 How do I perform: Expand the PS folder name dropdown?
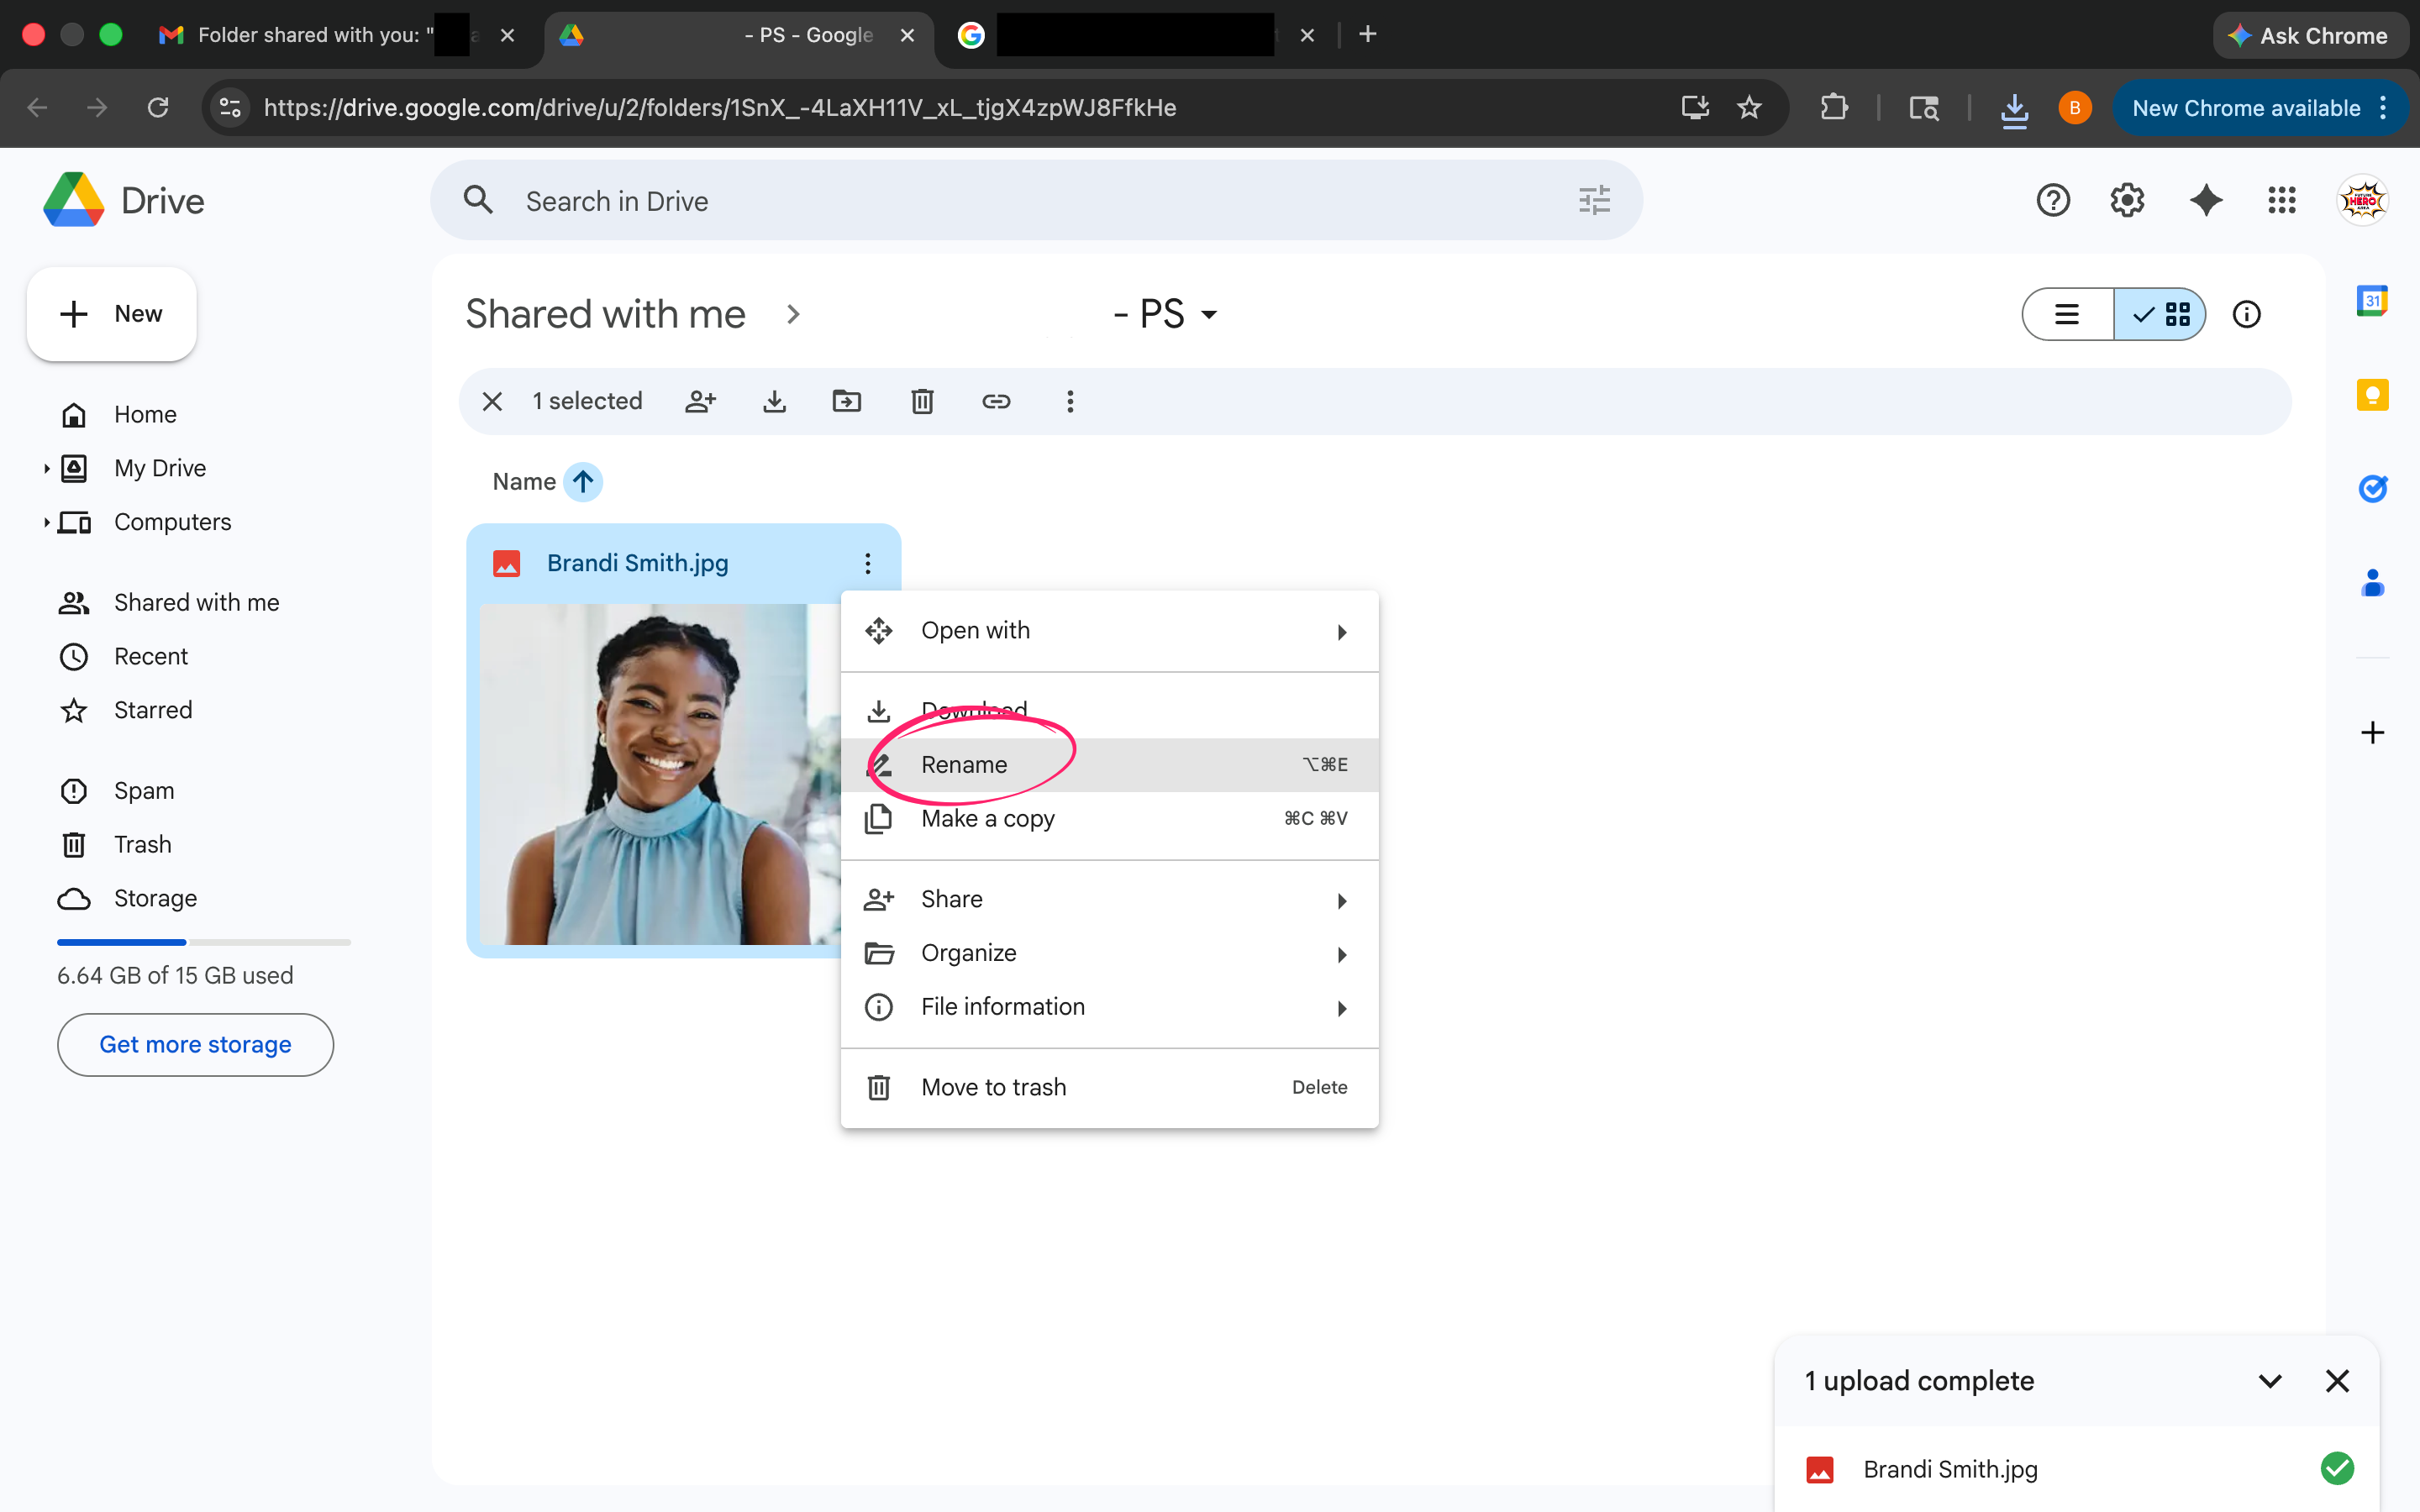[x=1209, y=315]
